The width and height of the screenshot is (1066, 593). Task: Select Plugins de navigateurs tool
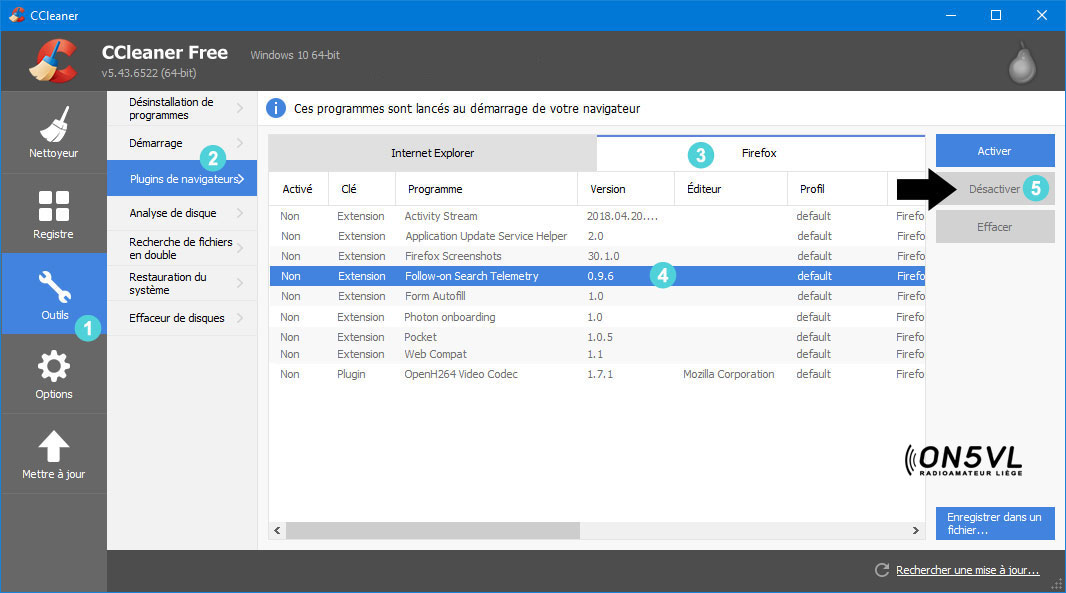182,178
